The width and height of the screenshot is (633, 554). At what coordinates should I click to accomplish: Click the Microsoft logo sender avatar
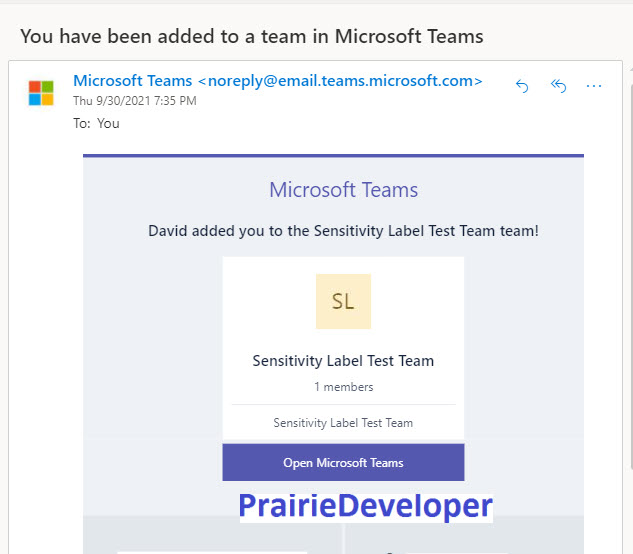click(x=41, y=93)
